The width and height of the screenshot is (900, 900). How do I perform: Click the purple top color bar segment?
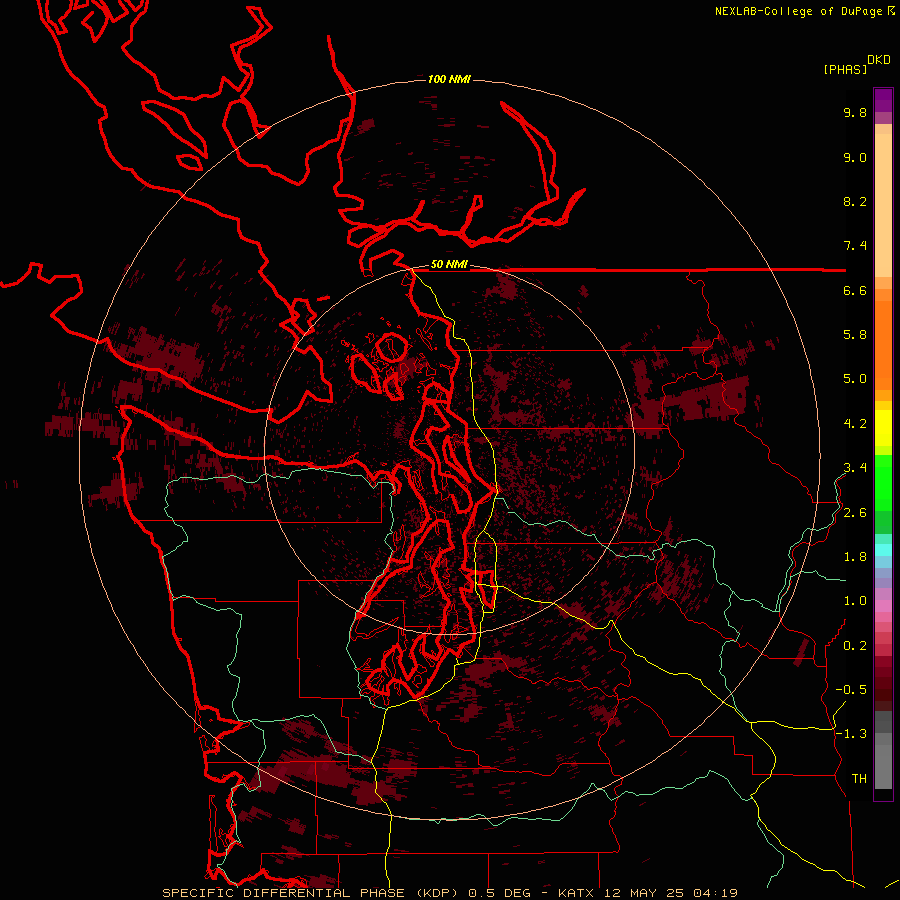pyautogui.click(x=883, y=100)
